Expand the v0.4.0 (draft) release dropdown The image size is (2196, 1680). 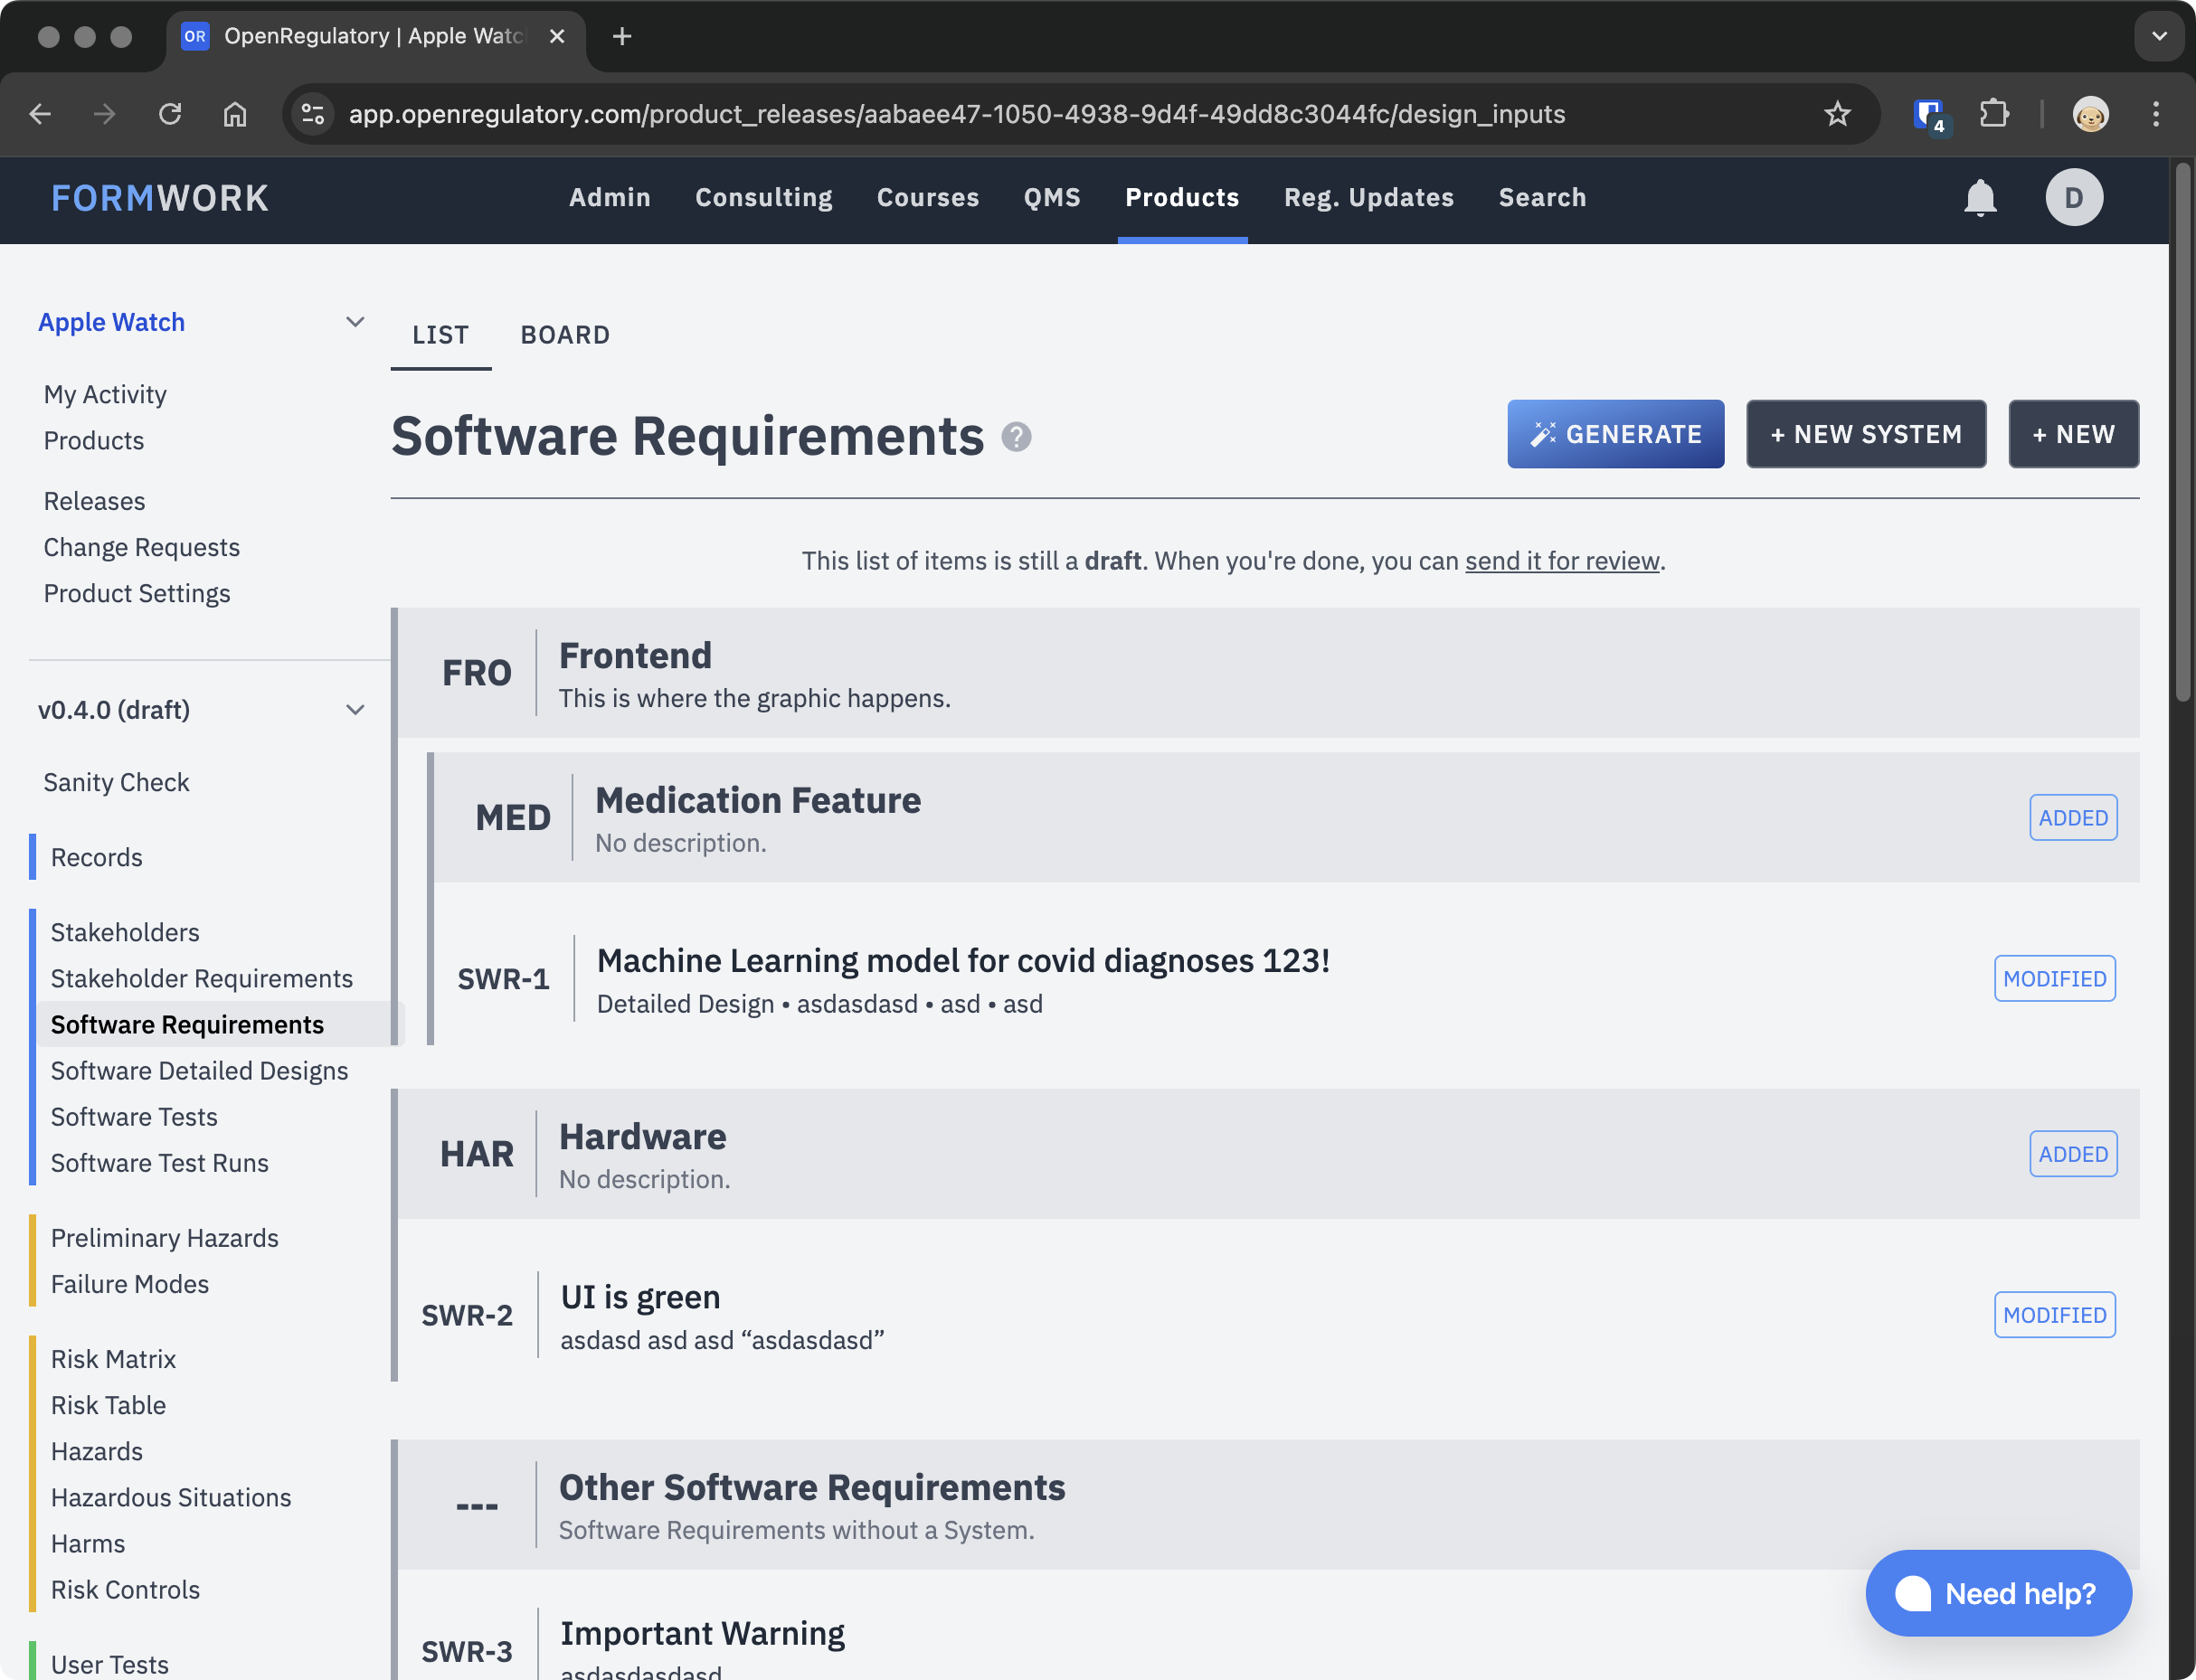click(x=355, y=710)
